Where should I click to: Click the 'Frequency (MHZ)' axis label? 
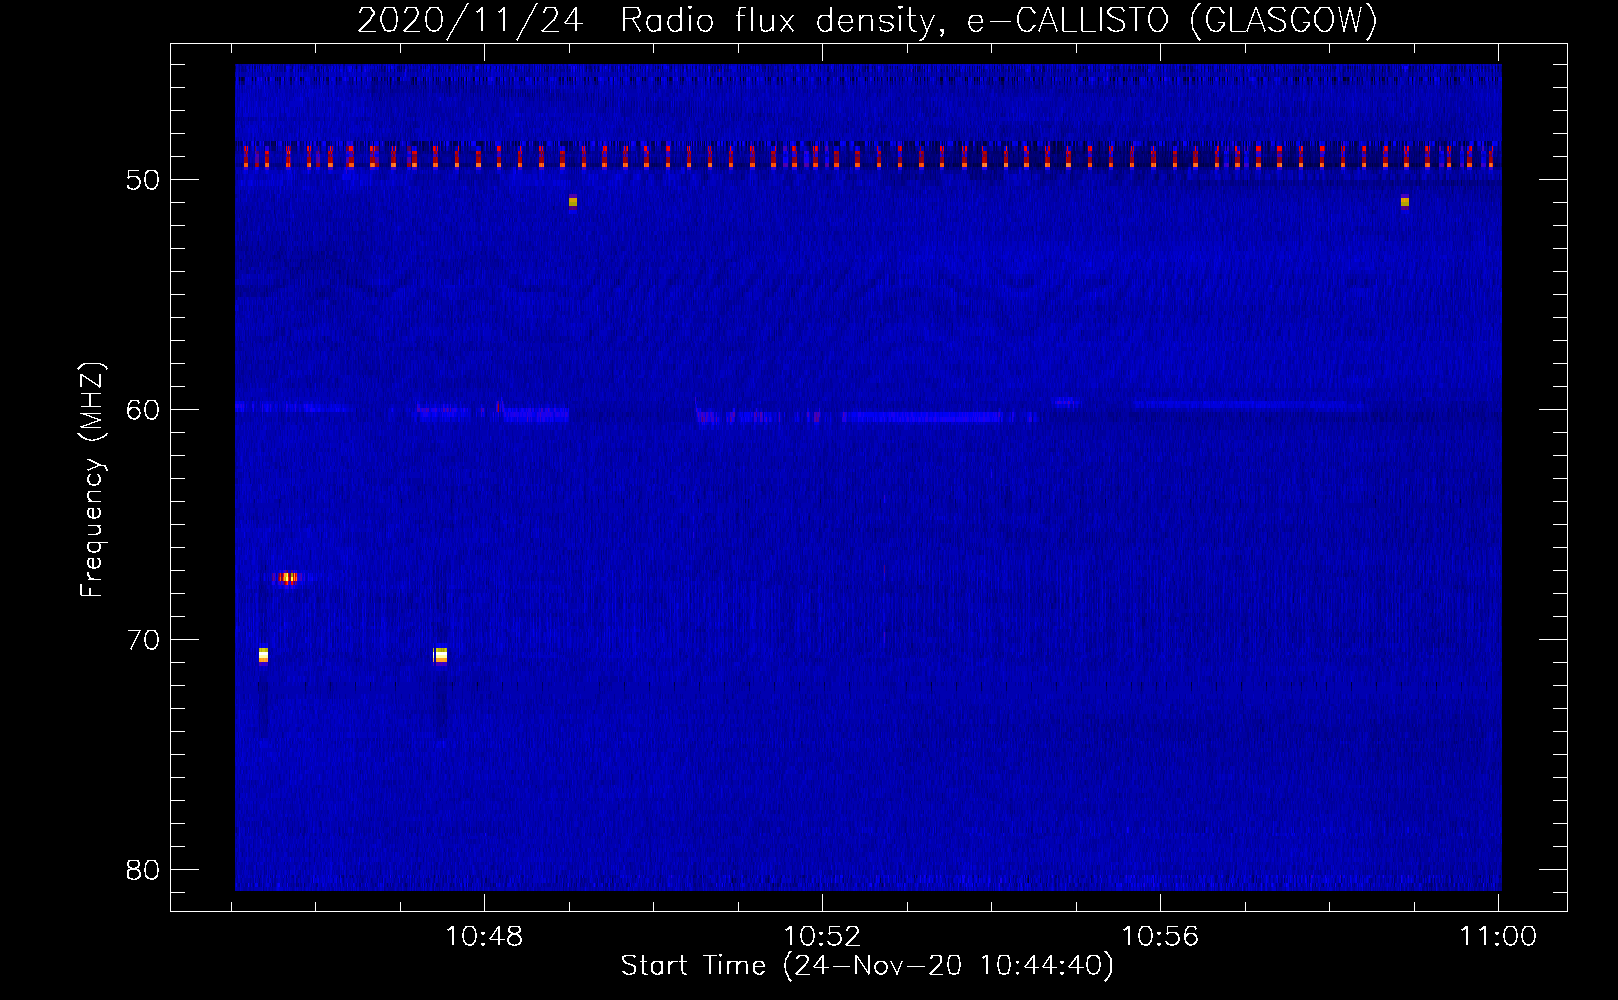coord(92,480)
